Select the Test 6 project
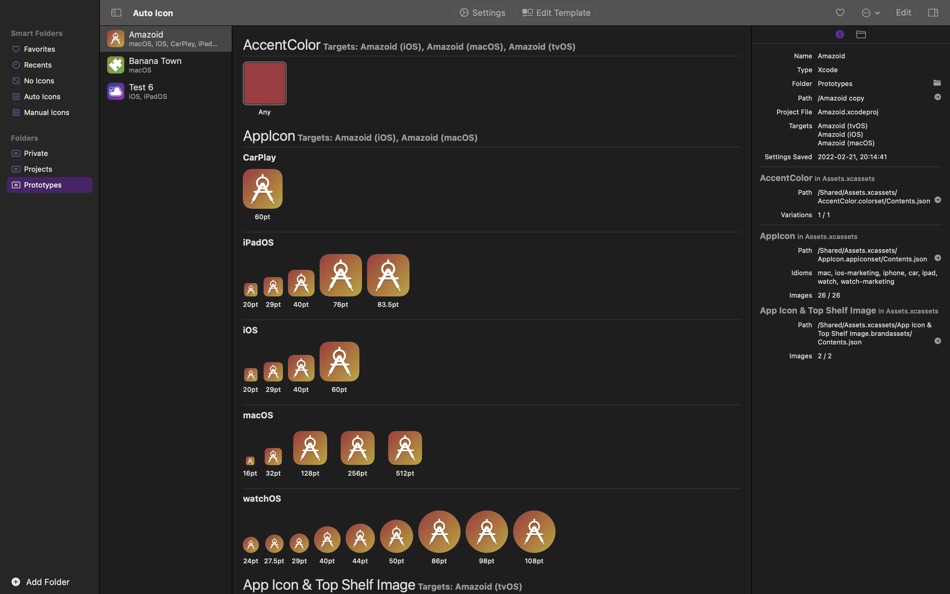Image resolution: width=950 pixels, height=594 pixels. pos(165,91)
